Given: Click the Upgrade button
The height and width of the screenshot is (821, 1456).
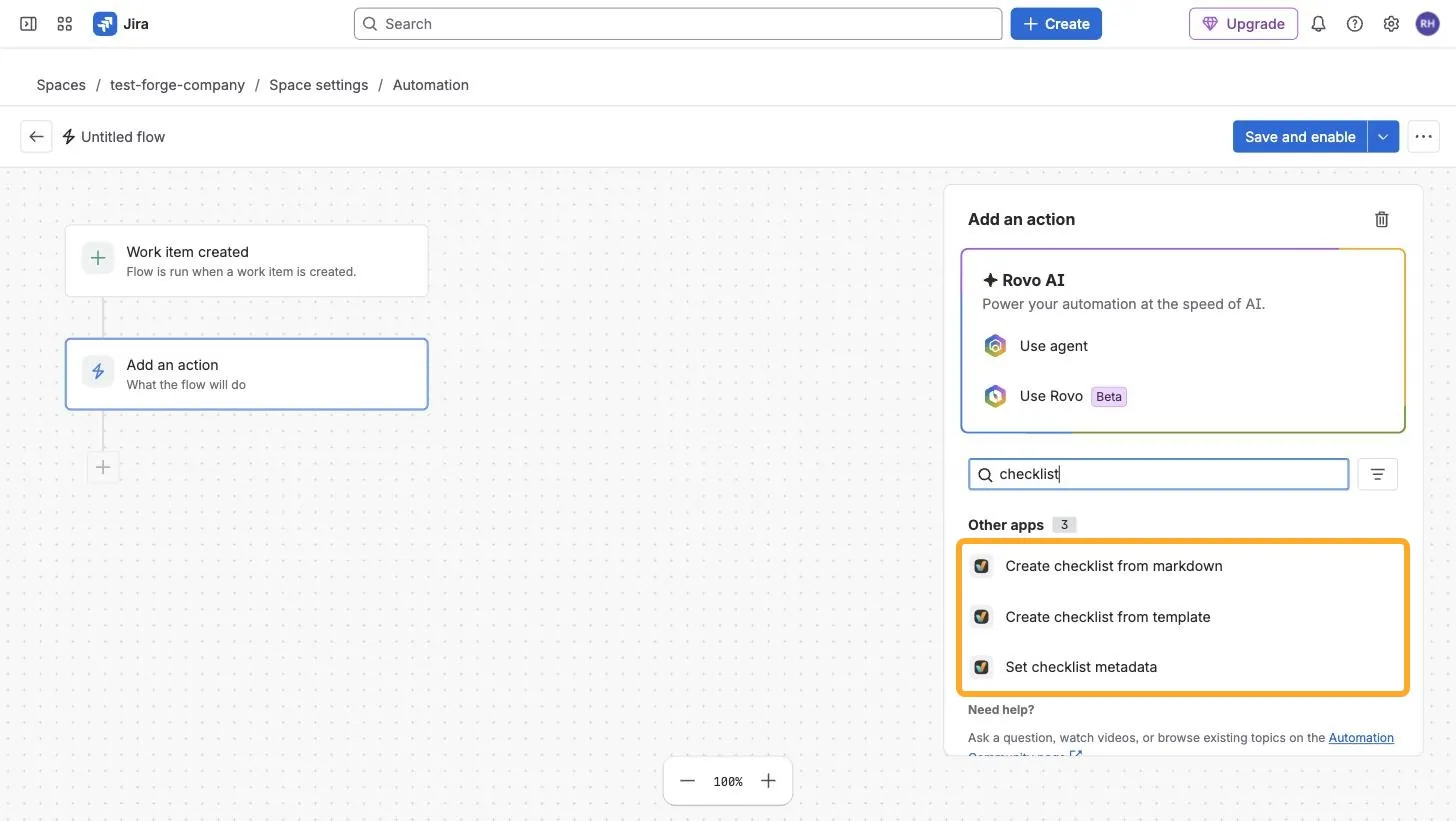Looking at the screenshot, I should pos(1243,24).
